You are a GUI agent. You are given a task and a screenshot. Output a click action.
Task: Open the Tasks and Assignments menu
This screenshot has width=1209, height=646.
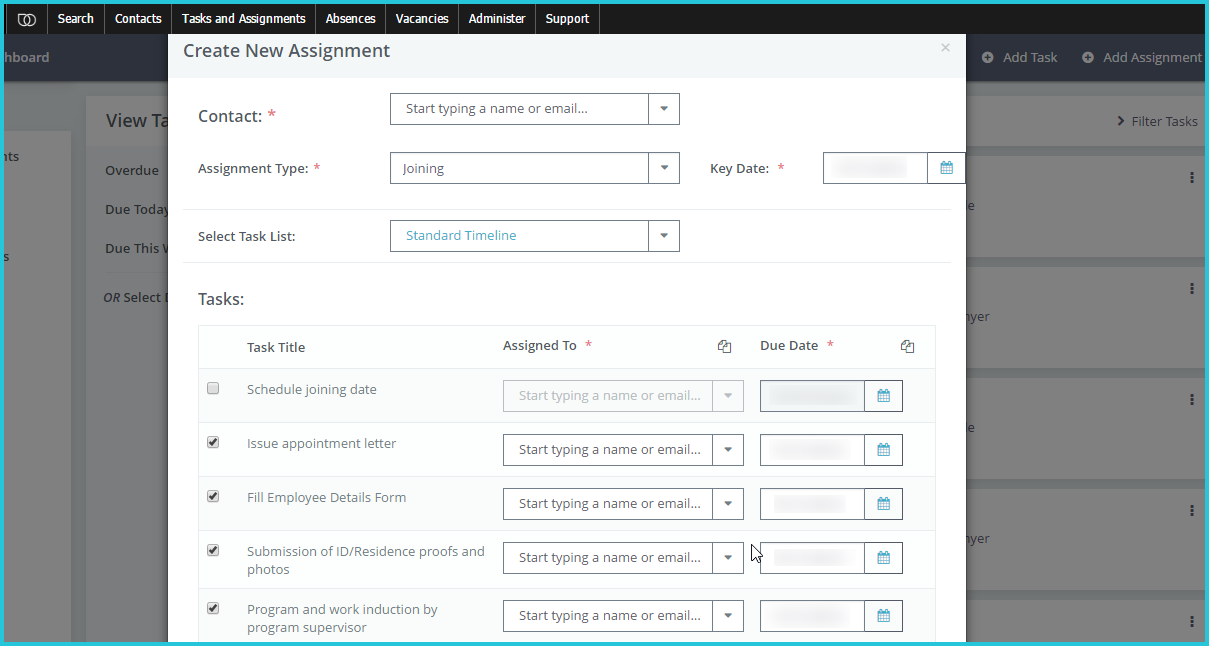(x=244, y=19)
